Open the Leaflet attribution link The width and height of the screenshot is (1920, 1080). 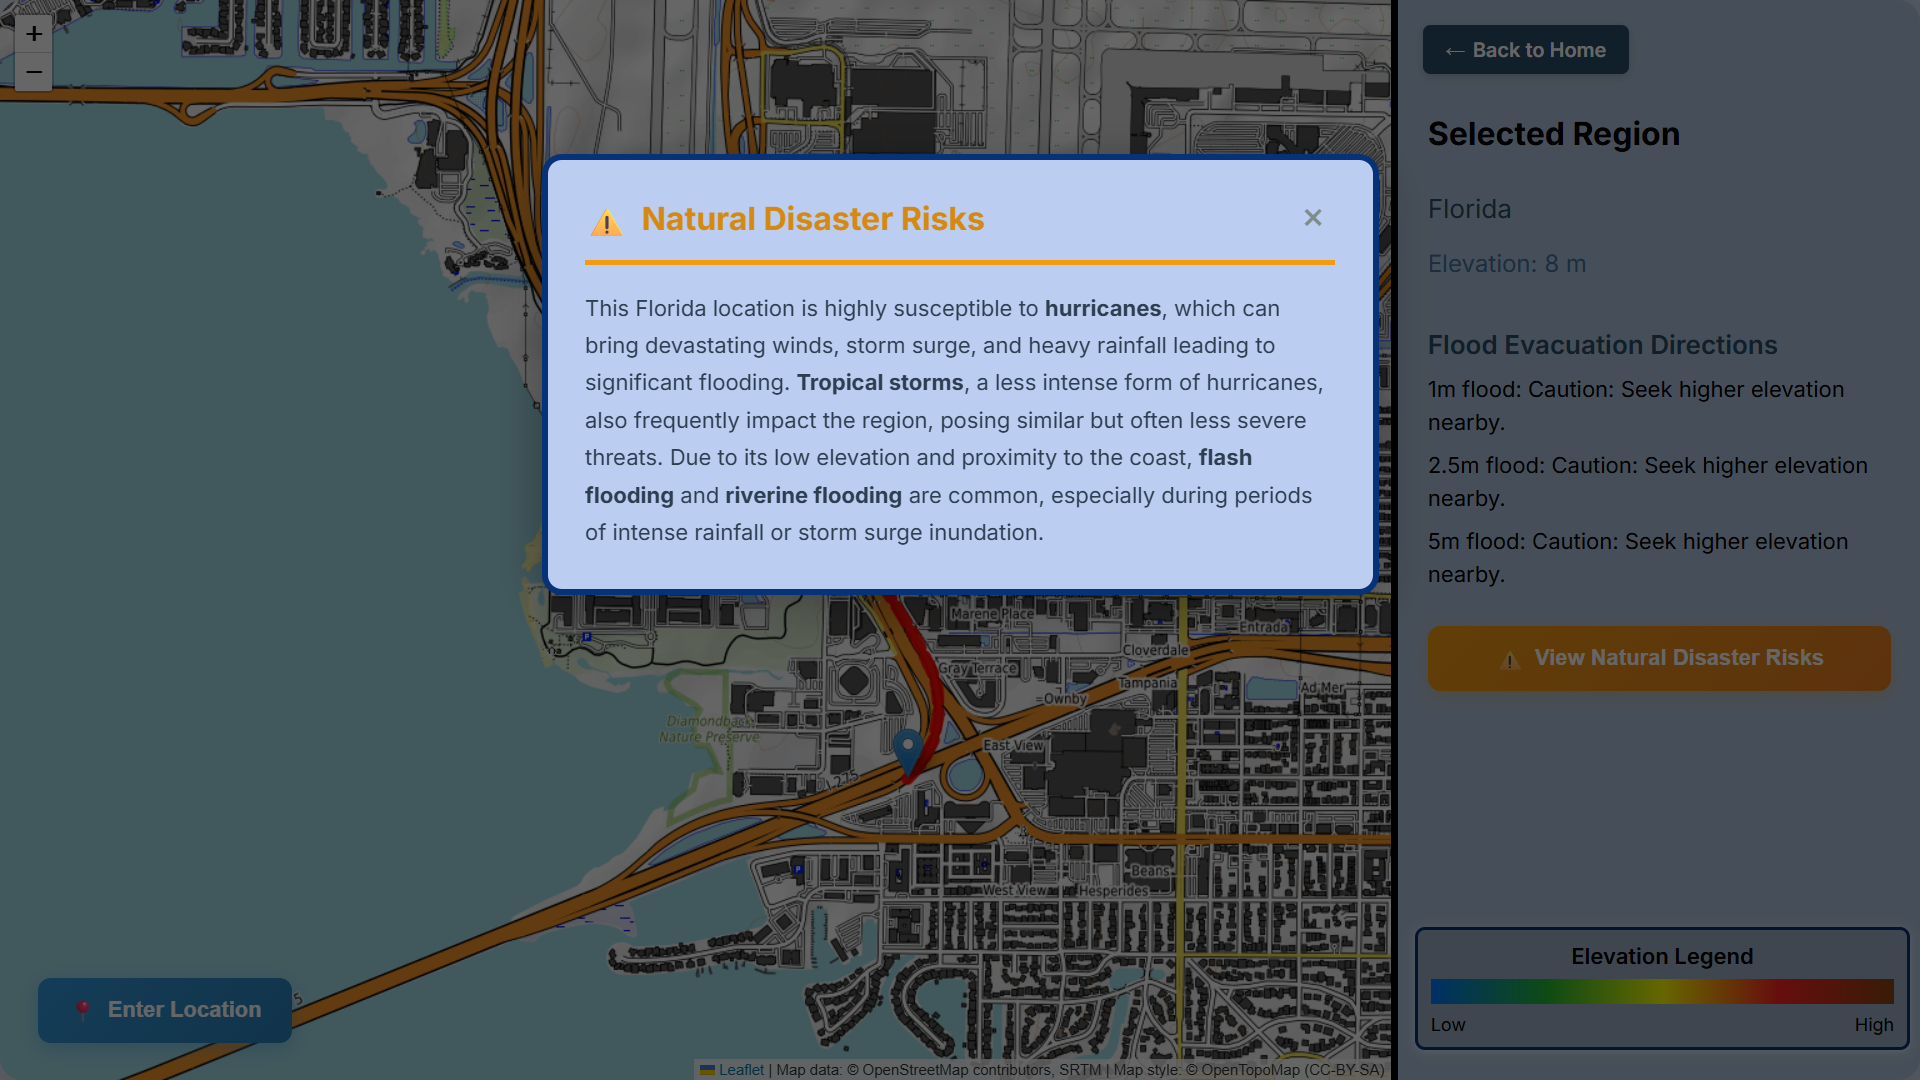click(741, 1070)
